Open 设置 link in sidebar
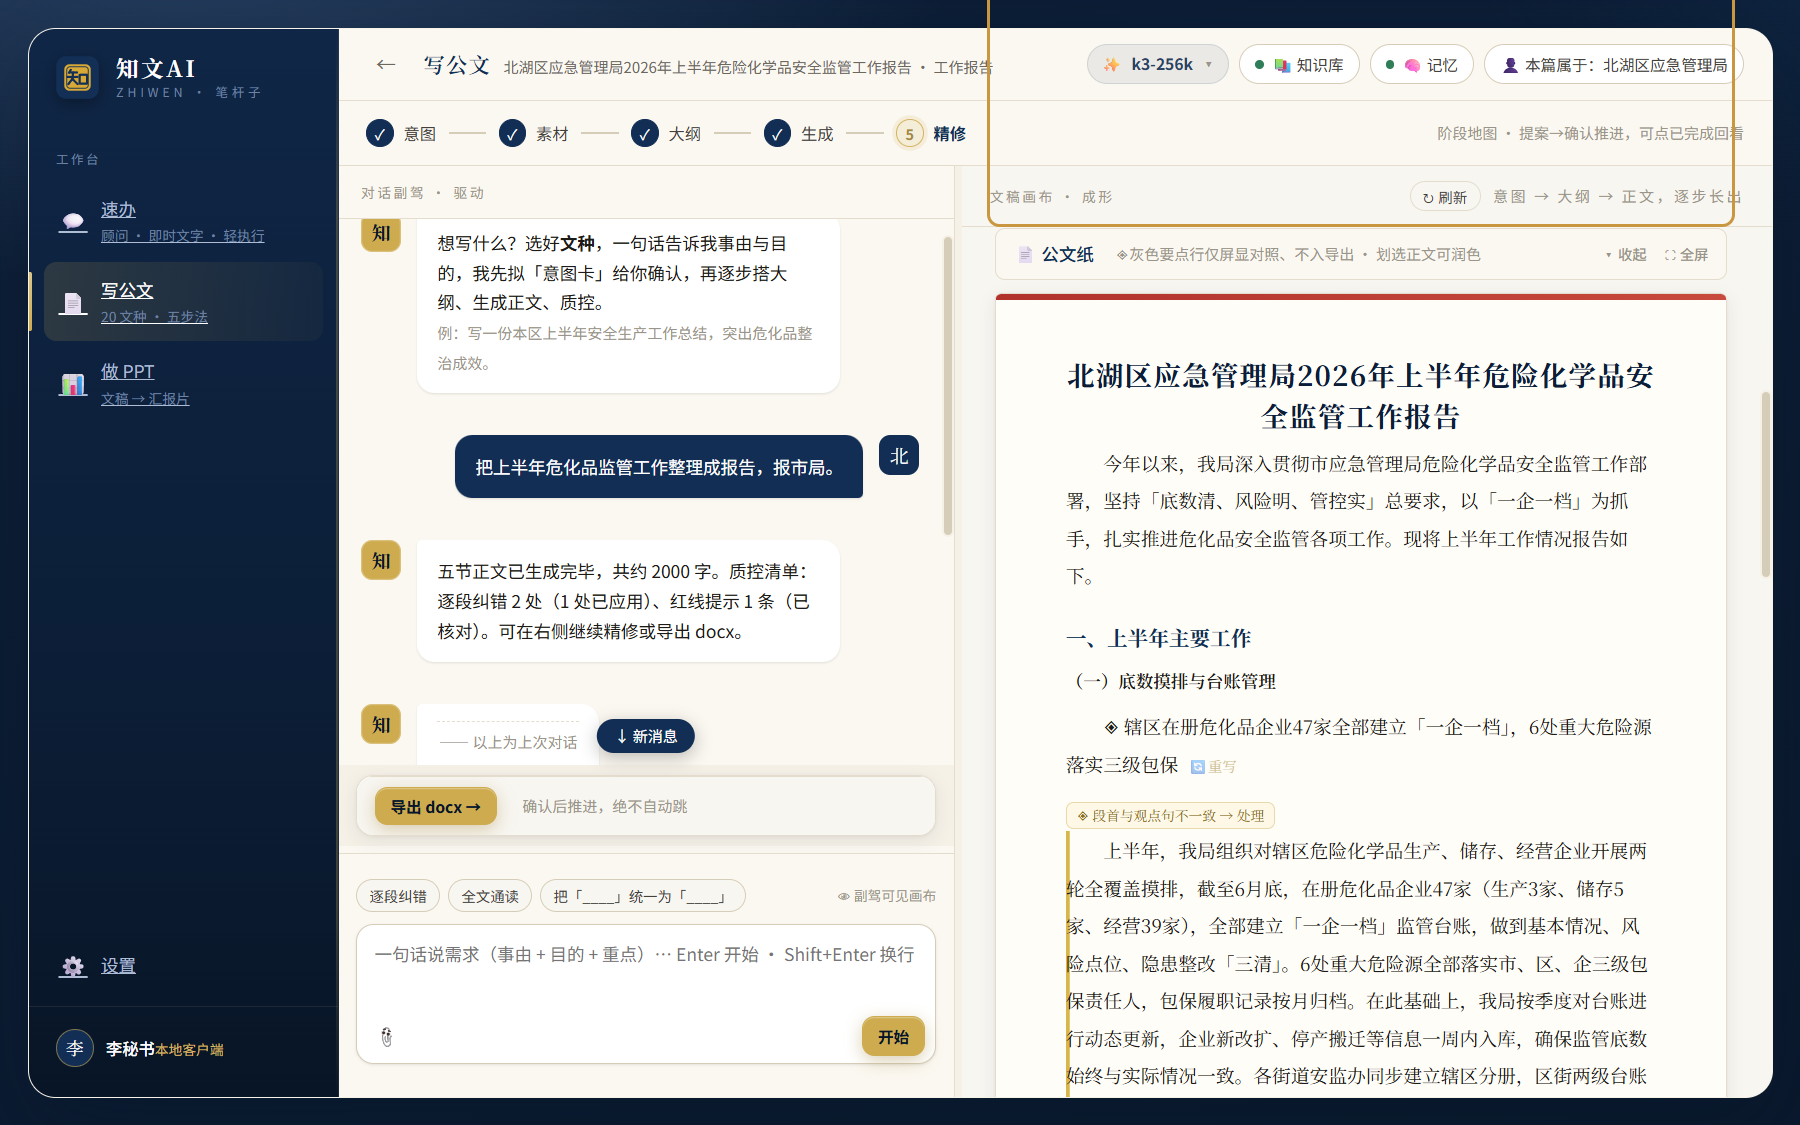1800x1125 pixels. click(x=118, y=966)
